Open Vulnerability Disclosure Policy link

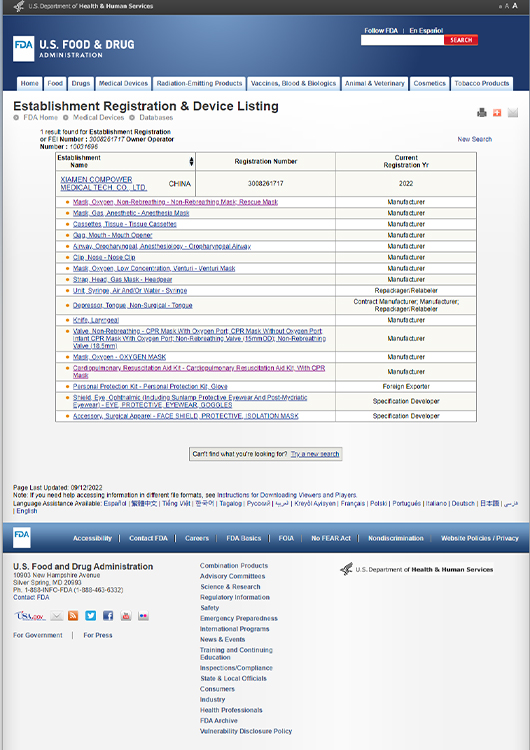pos(246,731)
